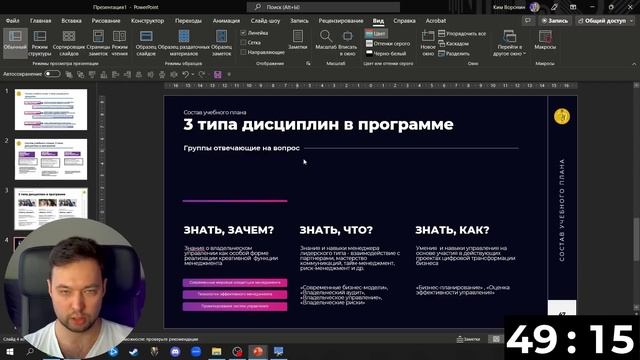This screenshot has height=360, width=640.
Task: Click Разделить move split
Action: click(x=454, y=53)
